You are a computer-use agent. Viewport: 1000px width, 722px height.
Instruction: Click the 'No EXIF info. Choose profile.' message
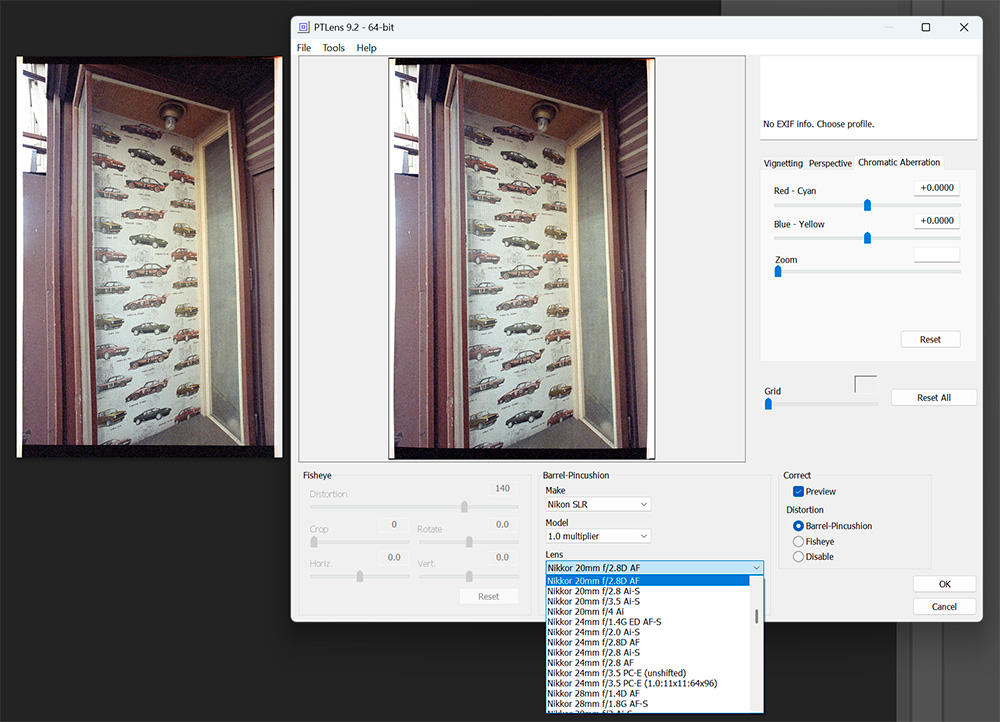pos(819,124)
